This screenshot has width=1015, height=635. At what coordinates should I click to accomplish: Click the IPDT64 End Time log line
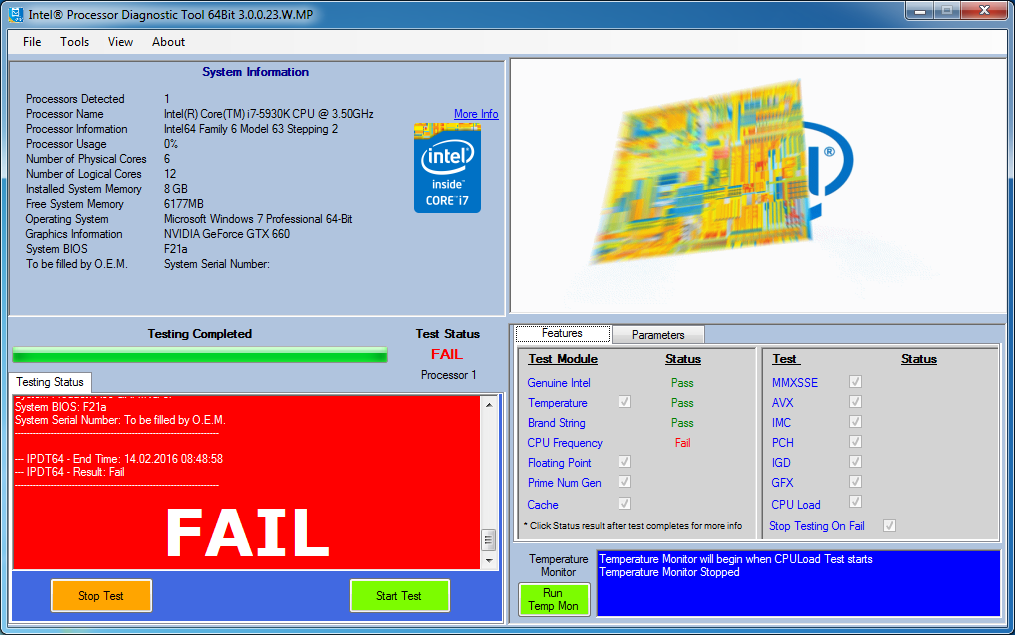pos(119,459)
